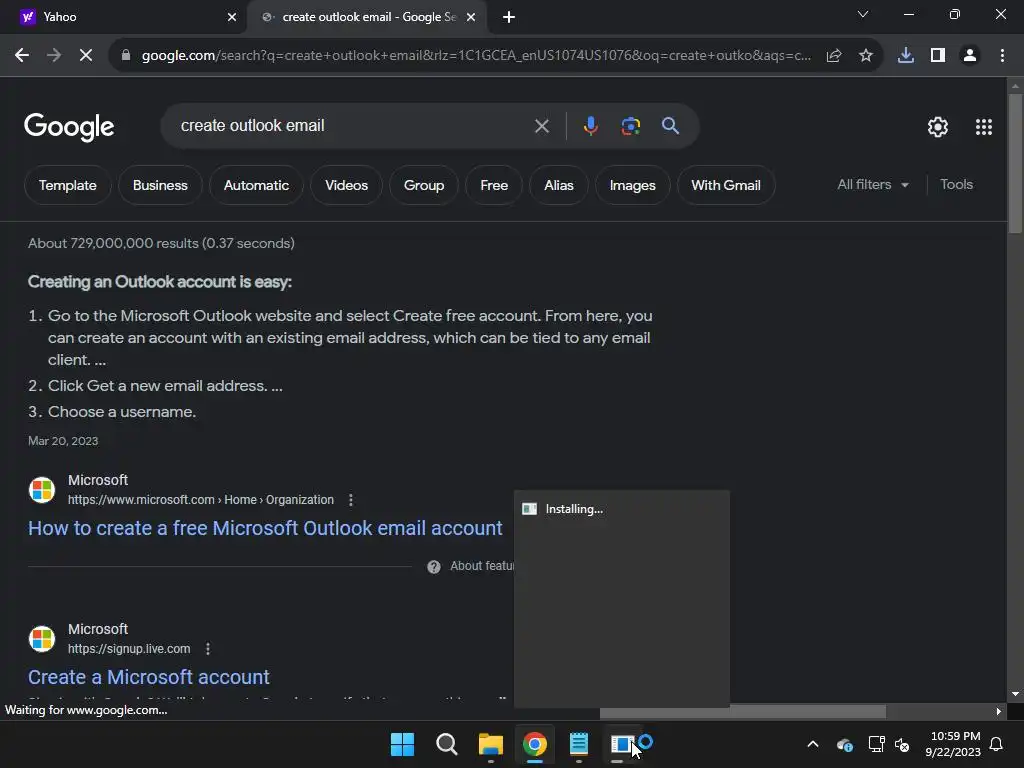Open Google apps grid
Screen dimensions: 1024x768
(984, 127)
